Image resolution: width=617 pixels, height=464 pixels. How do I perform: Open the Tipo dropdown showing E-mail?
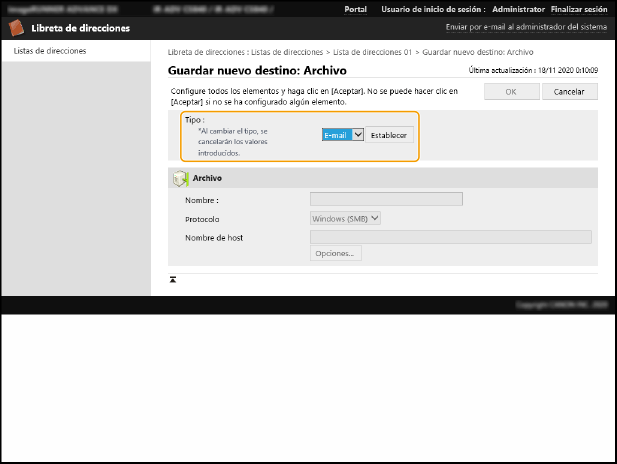[342, 134]
